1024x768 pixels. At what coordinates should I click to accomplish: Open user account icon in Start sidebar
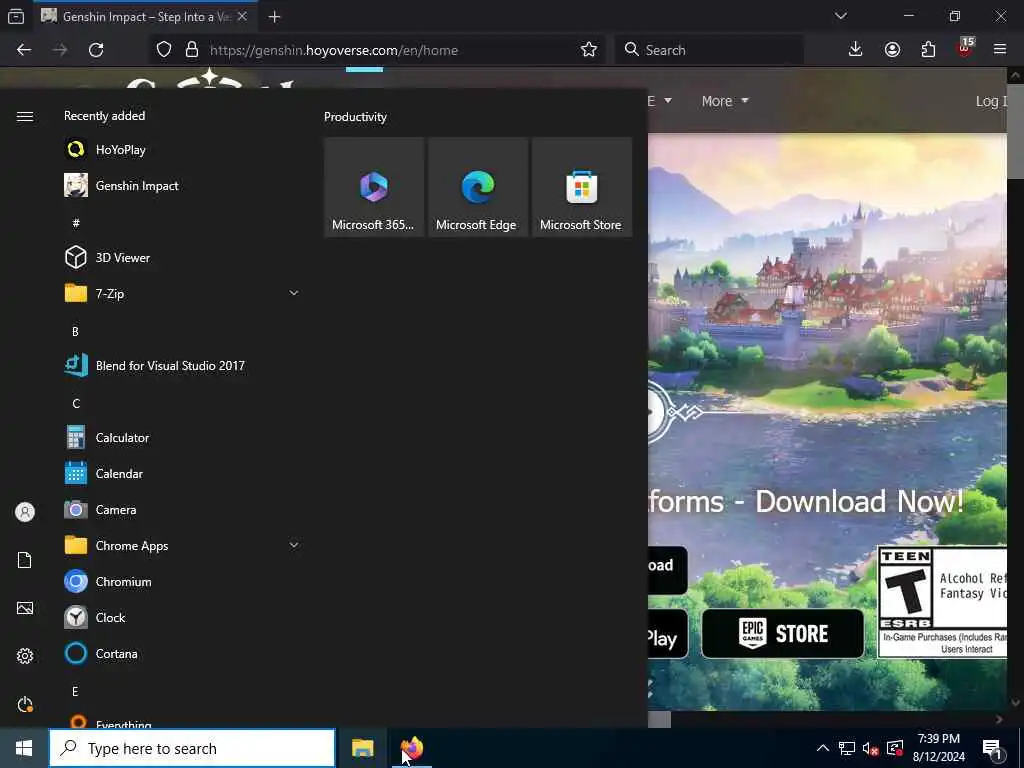(x=25, y=512)
